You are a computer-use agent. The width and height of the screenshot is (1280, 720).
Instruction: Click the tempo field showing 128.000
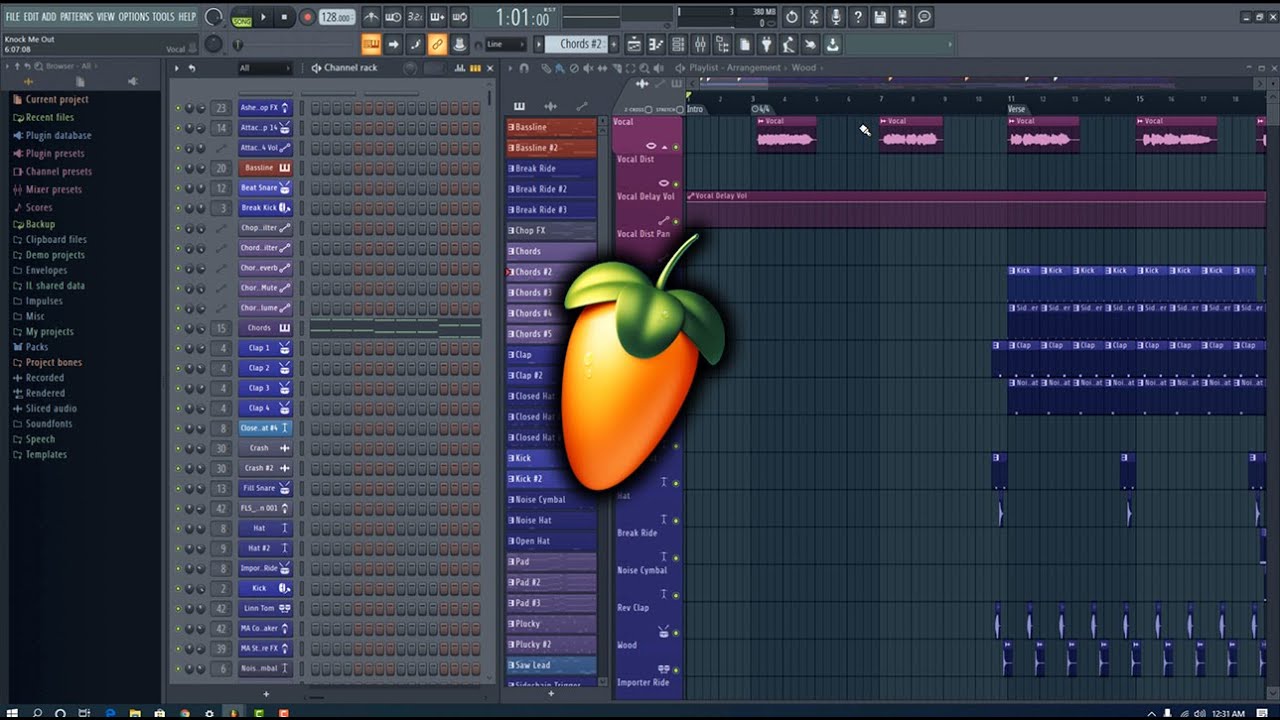pos(337,17)
